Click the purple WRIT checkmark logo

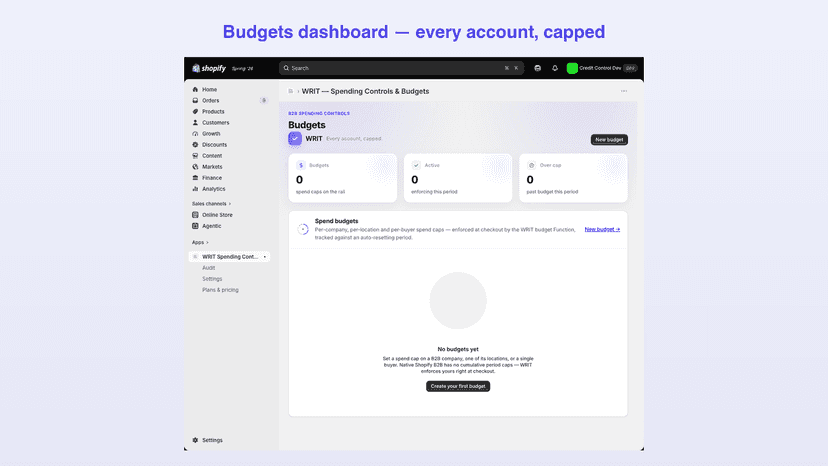[295, 138]
